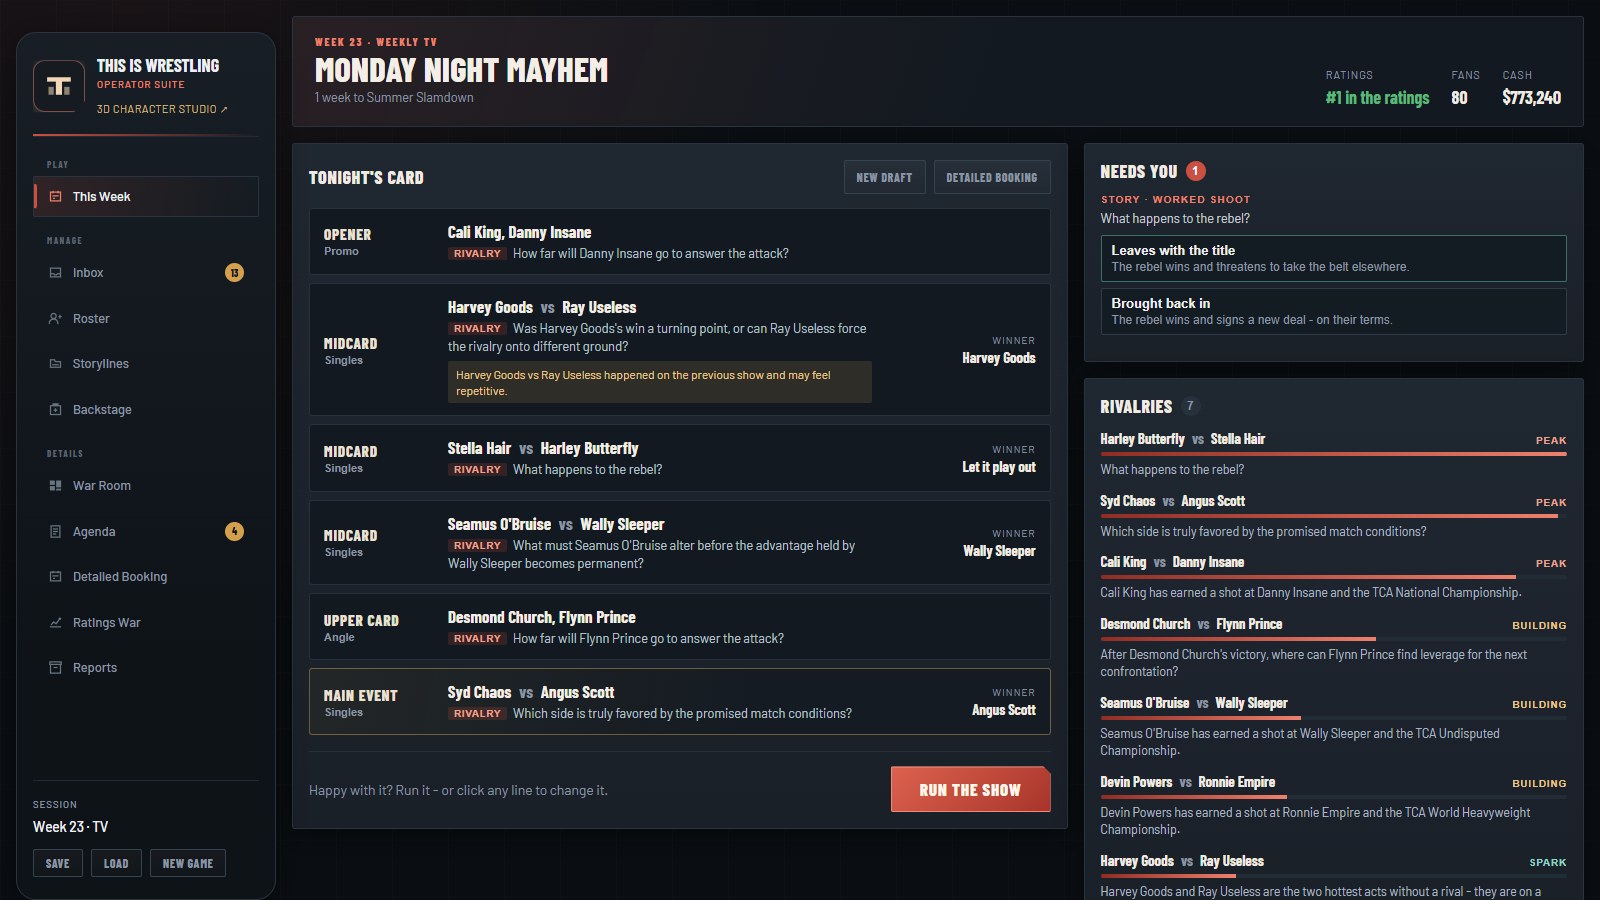Click the Detailed Booking sidebar icon
The width and height of the screenshot is (1600, 900).
pyautogui.click(x=56, y=577)
